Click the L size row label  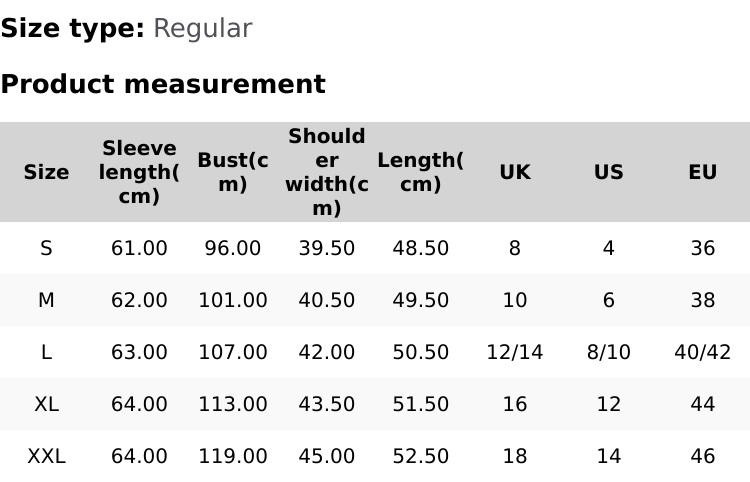pos(46,352)
